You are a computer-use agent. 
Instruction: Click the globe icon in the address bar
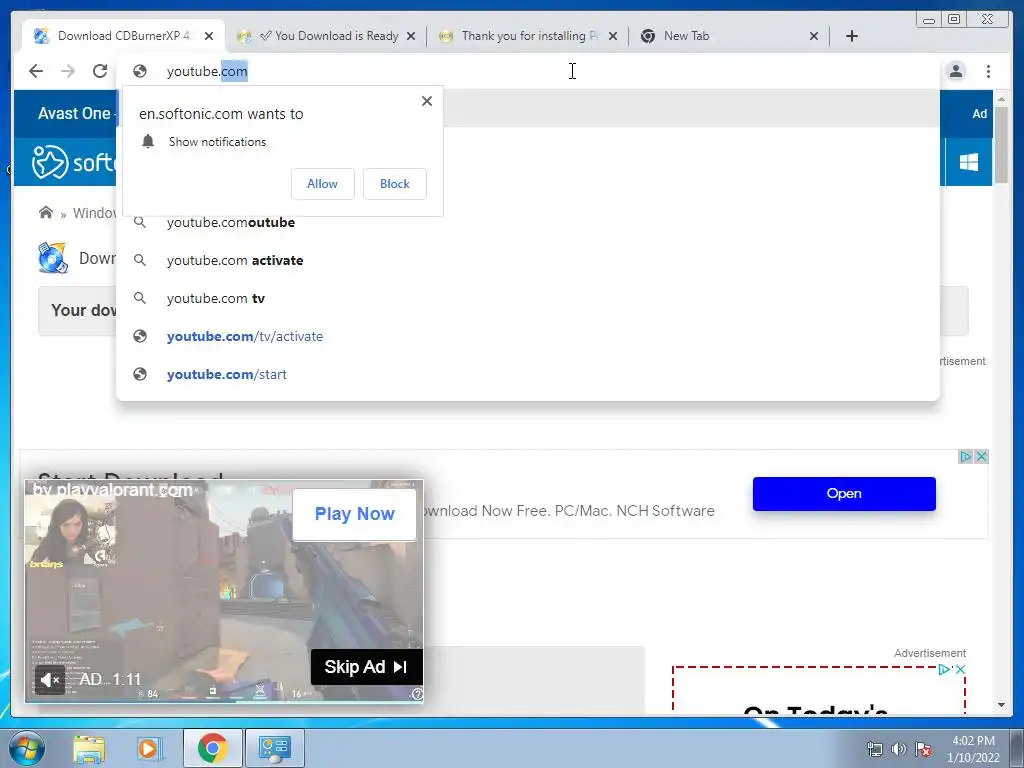pos(140,71)
